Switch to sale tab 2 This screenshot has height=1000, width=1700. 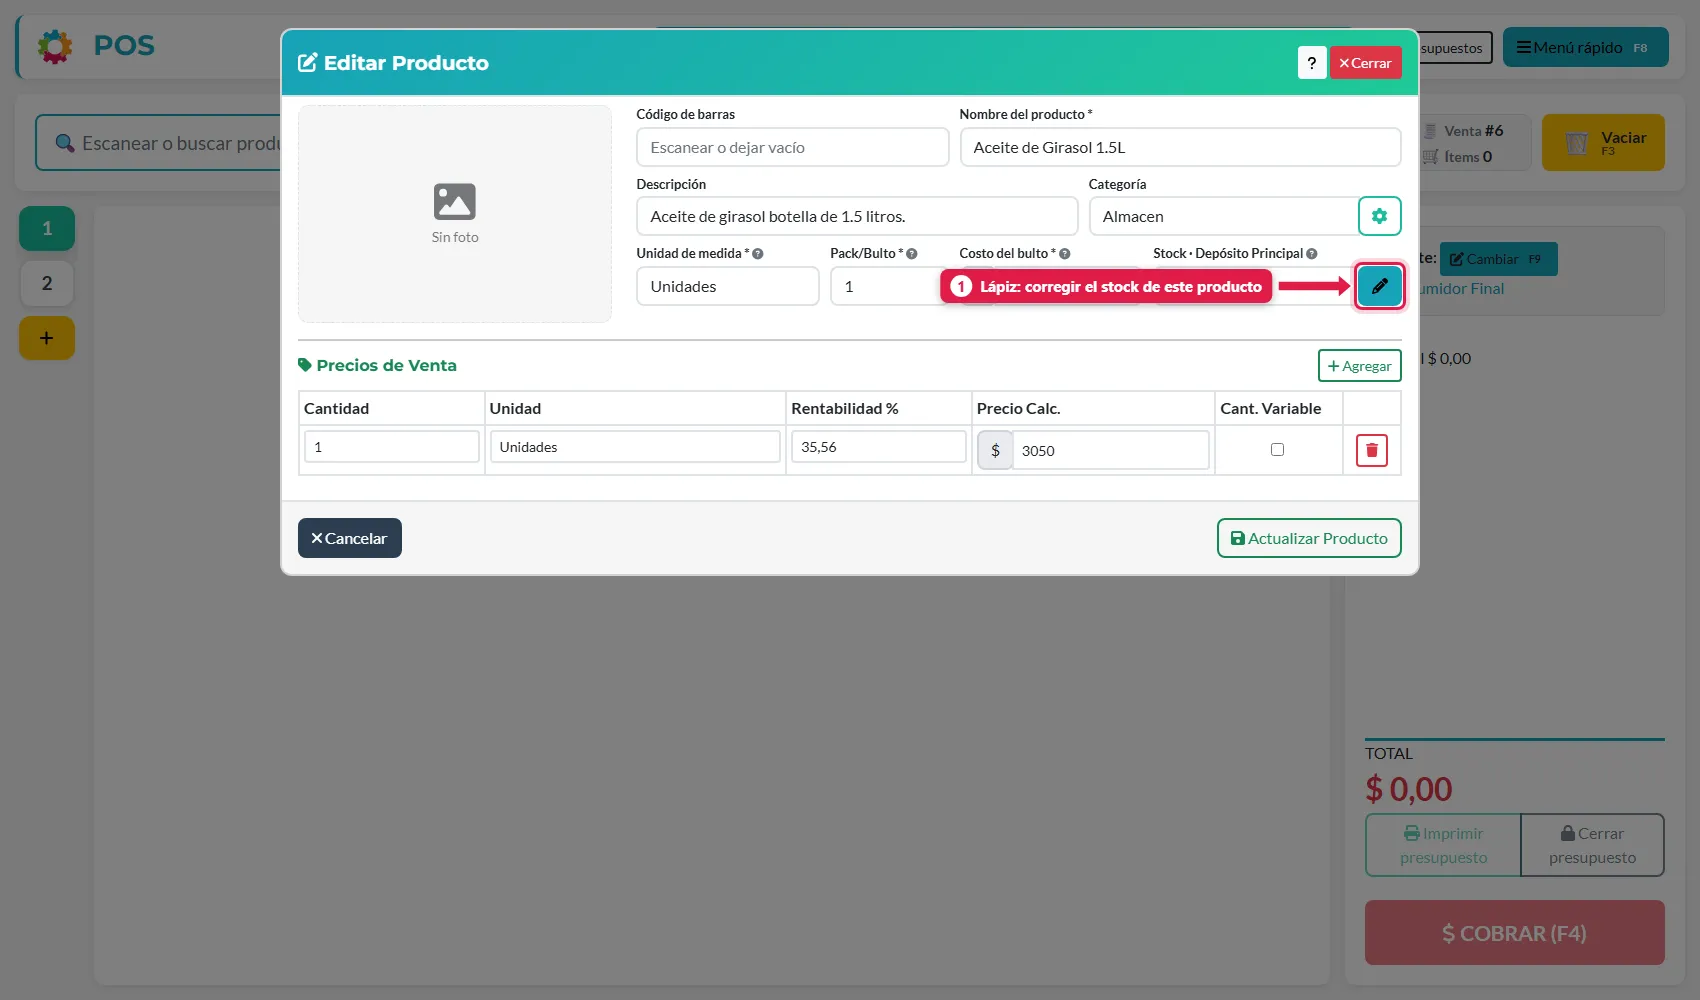pyautogui.click(x=46, y=283)
